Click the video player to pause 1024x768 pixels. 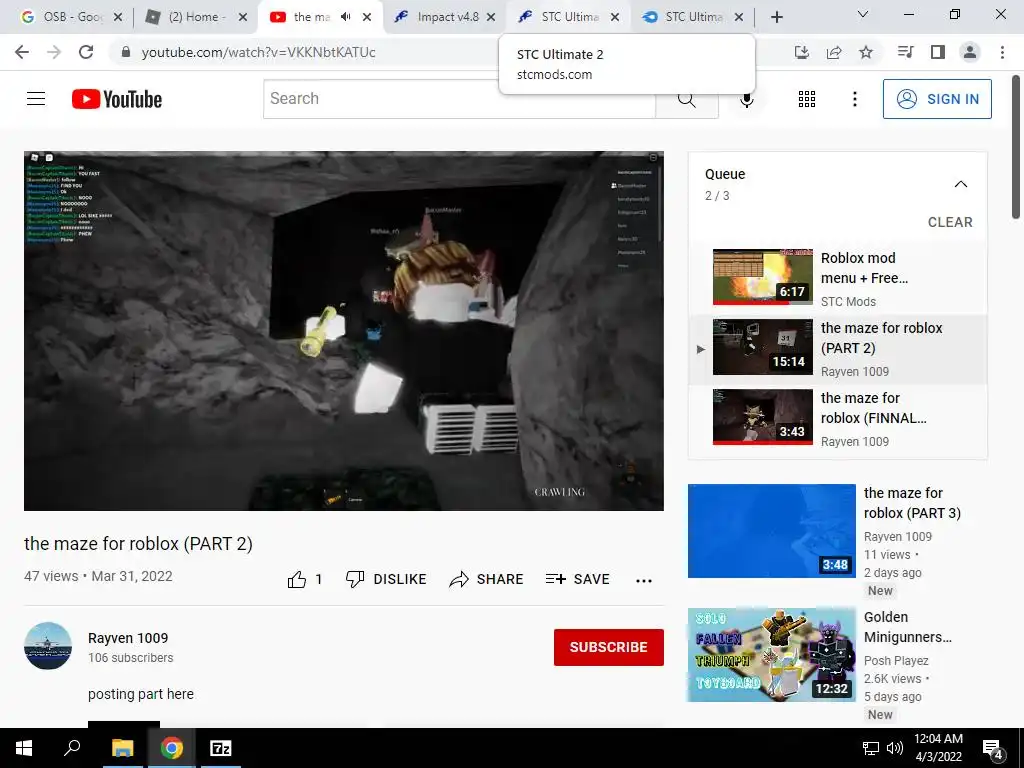[344, 331]
